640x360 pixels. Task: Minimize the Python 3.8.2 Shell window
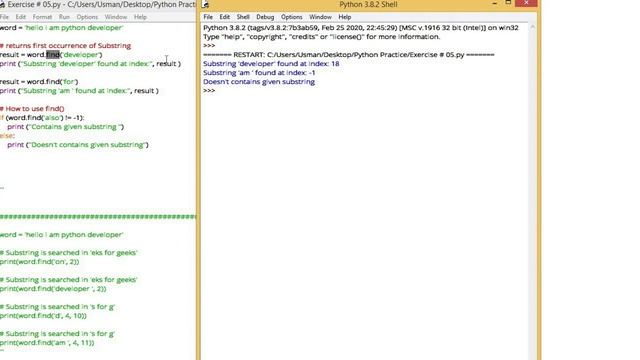click(495, 3)
